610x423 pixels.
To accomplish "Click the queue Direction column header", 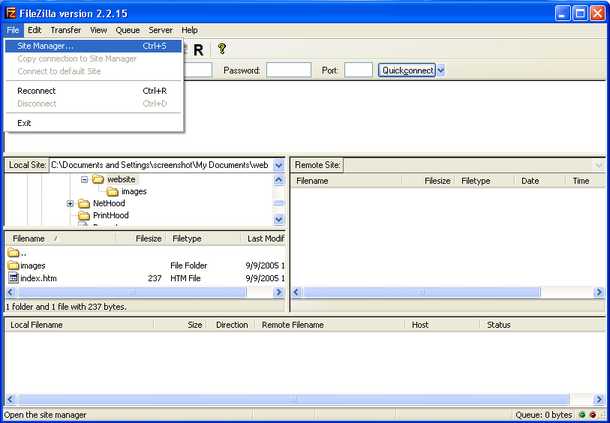I will pyautogui.click(x=231, y=325).
